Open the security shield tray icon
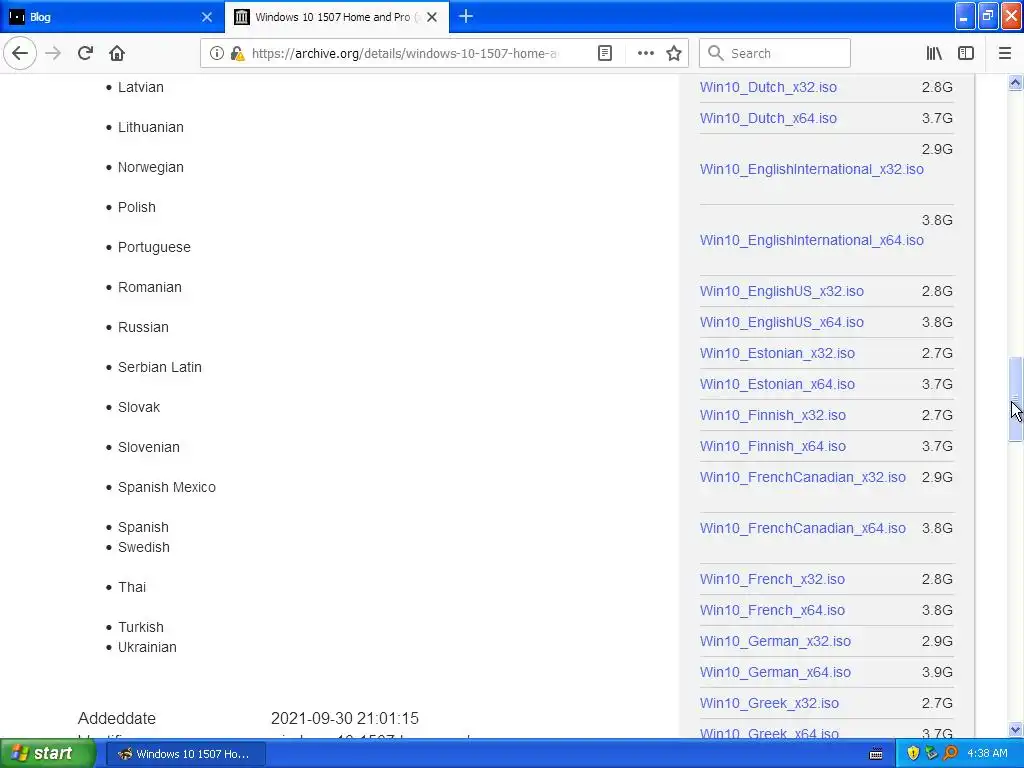This screenshot has height=768, width=1024. [x=913, y=753]
